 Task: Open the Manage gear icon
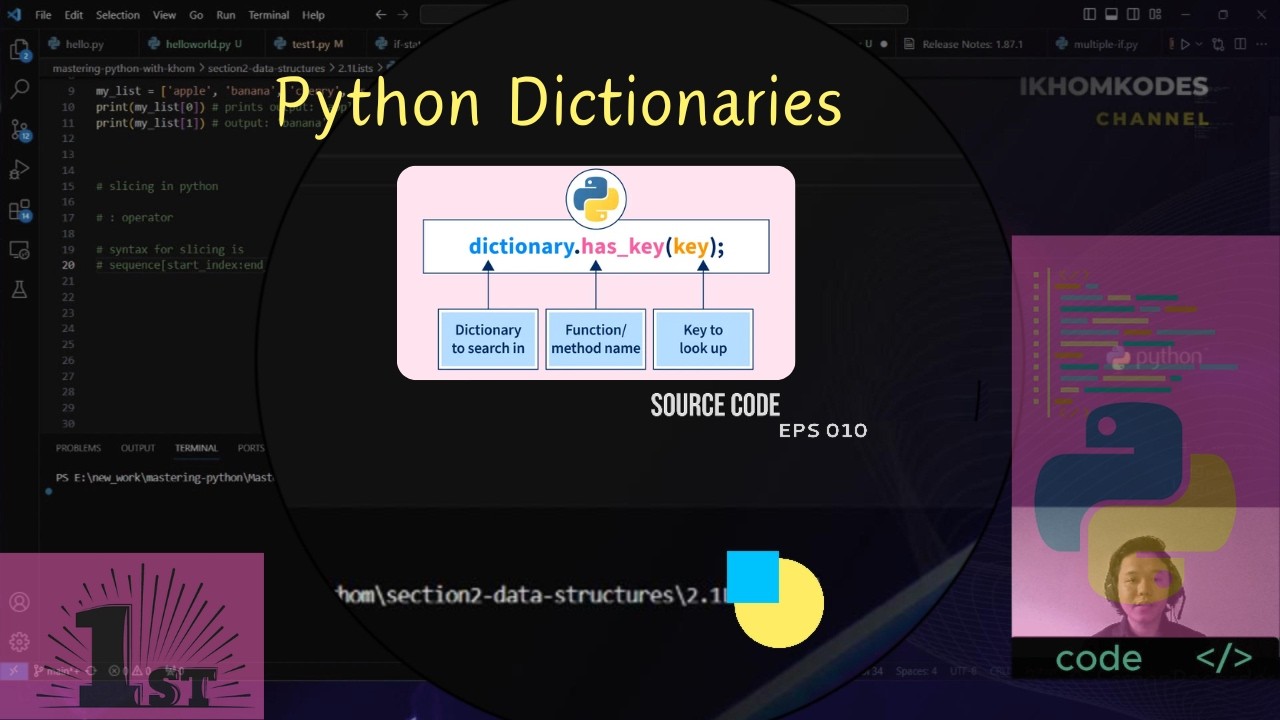[x=19, y=642]
